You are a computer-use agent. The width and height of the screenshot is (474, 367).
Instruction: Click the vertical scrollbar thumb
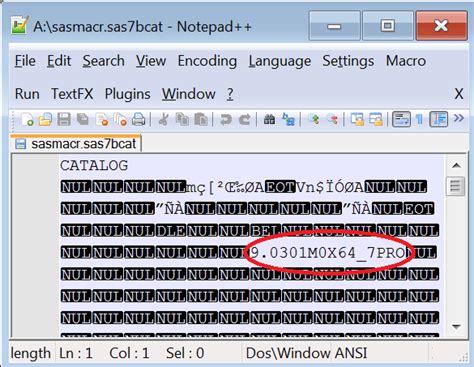(x=455, y=186)
